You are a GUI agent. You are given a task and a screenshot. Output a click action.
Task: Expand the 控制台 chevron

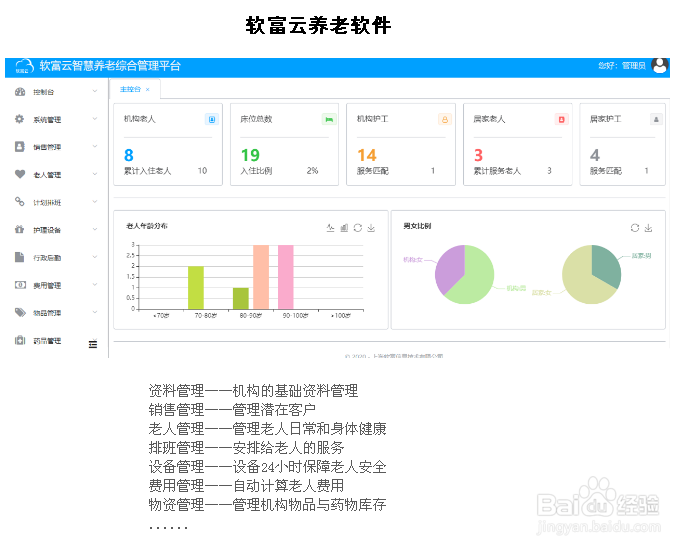[95, 91]
